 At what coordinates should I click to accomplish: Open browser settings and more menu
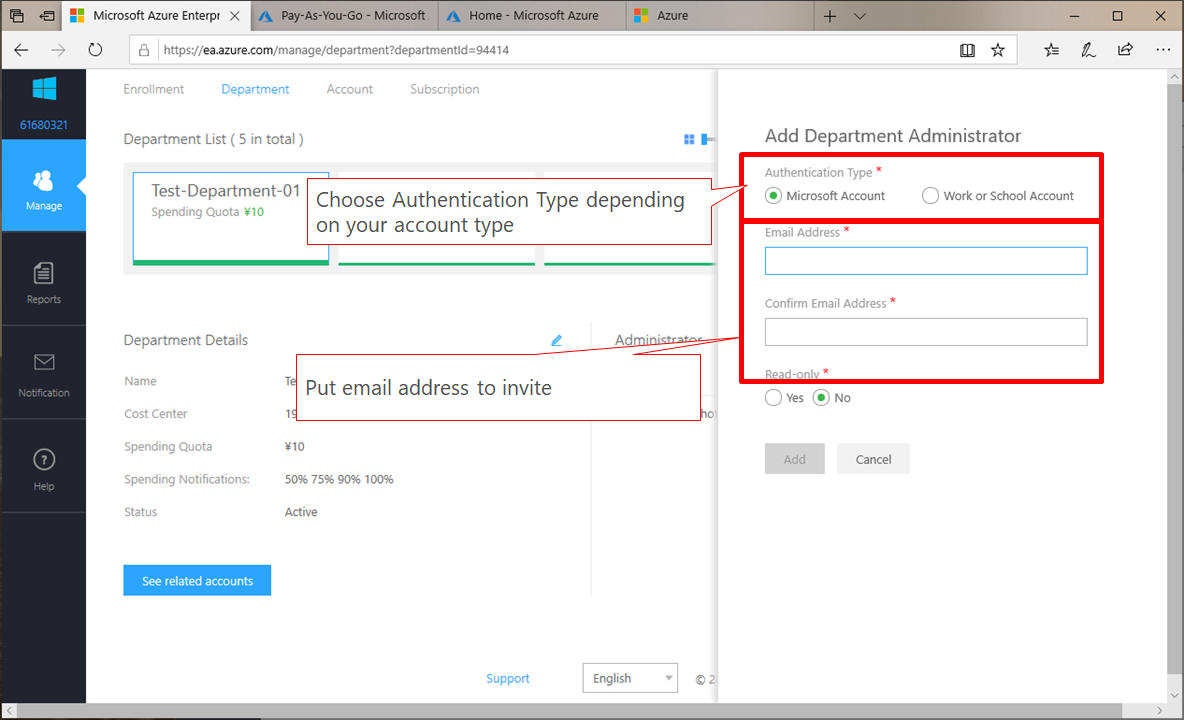click(x=1163, y=50)
